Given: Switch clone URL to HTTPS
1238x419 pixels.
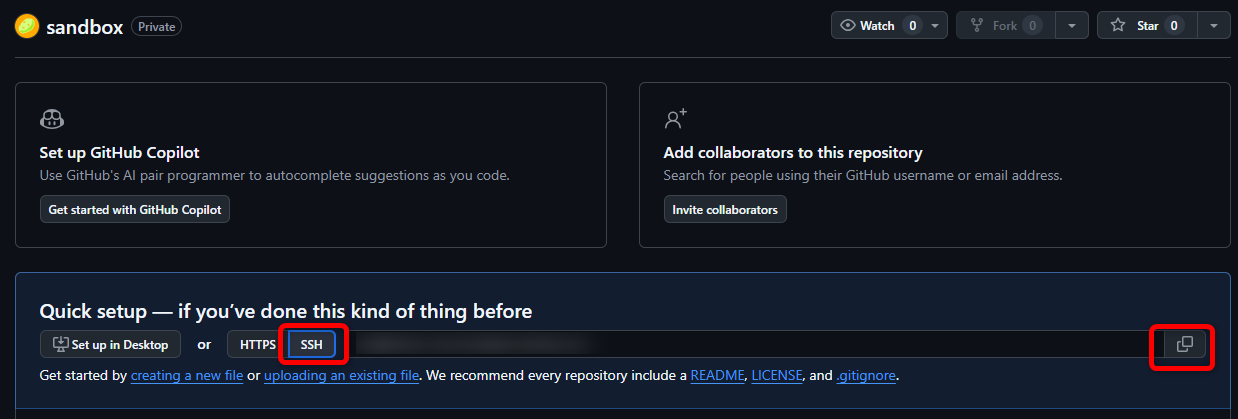Looking at the screenshot, I should tap(257, 345).
